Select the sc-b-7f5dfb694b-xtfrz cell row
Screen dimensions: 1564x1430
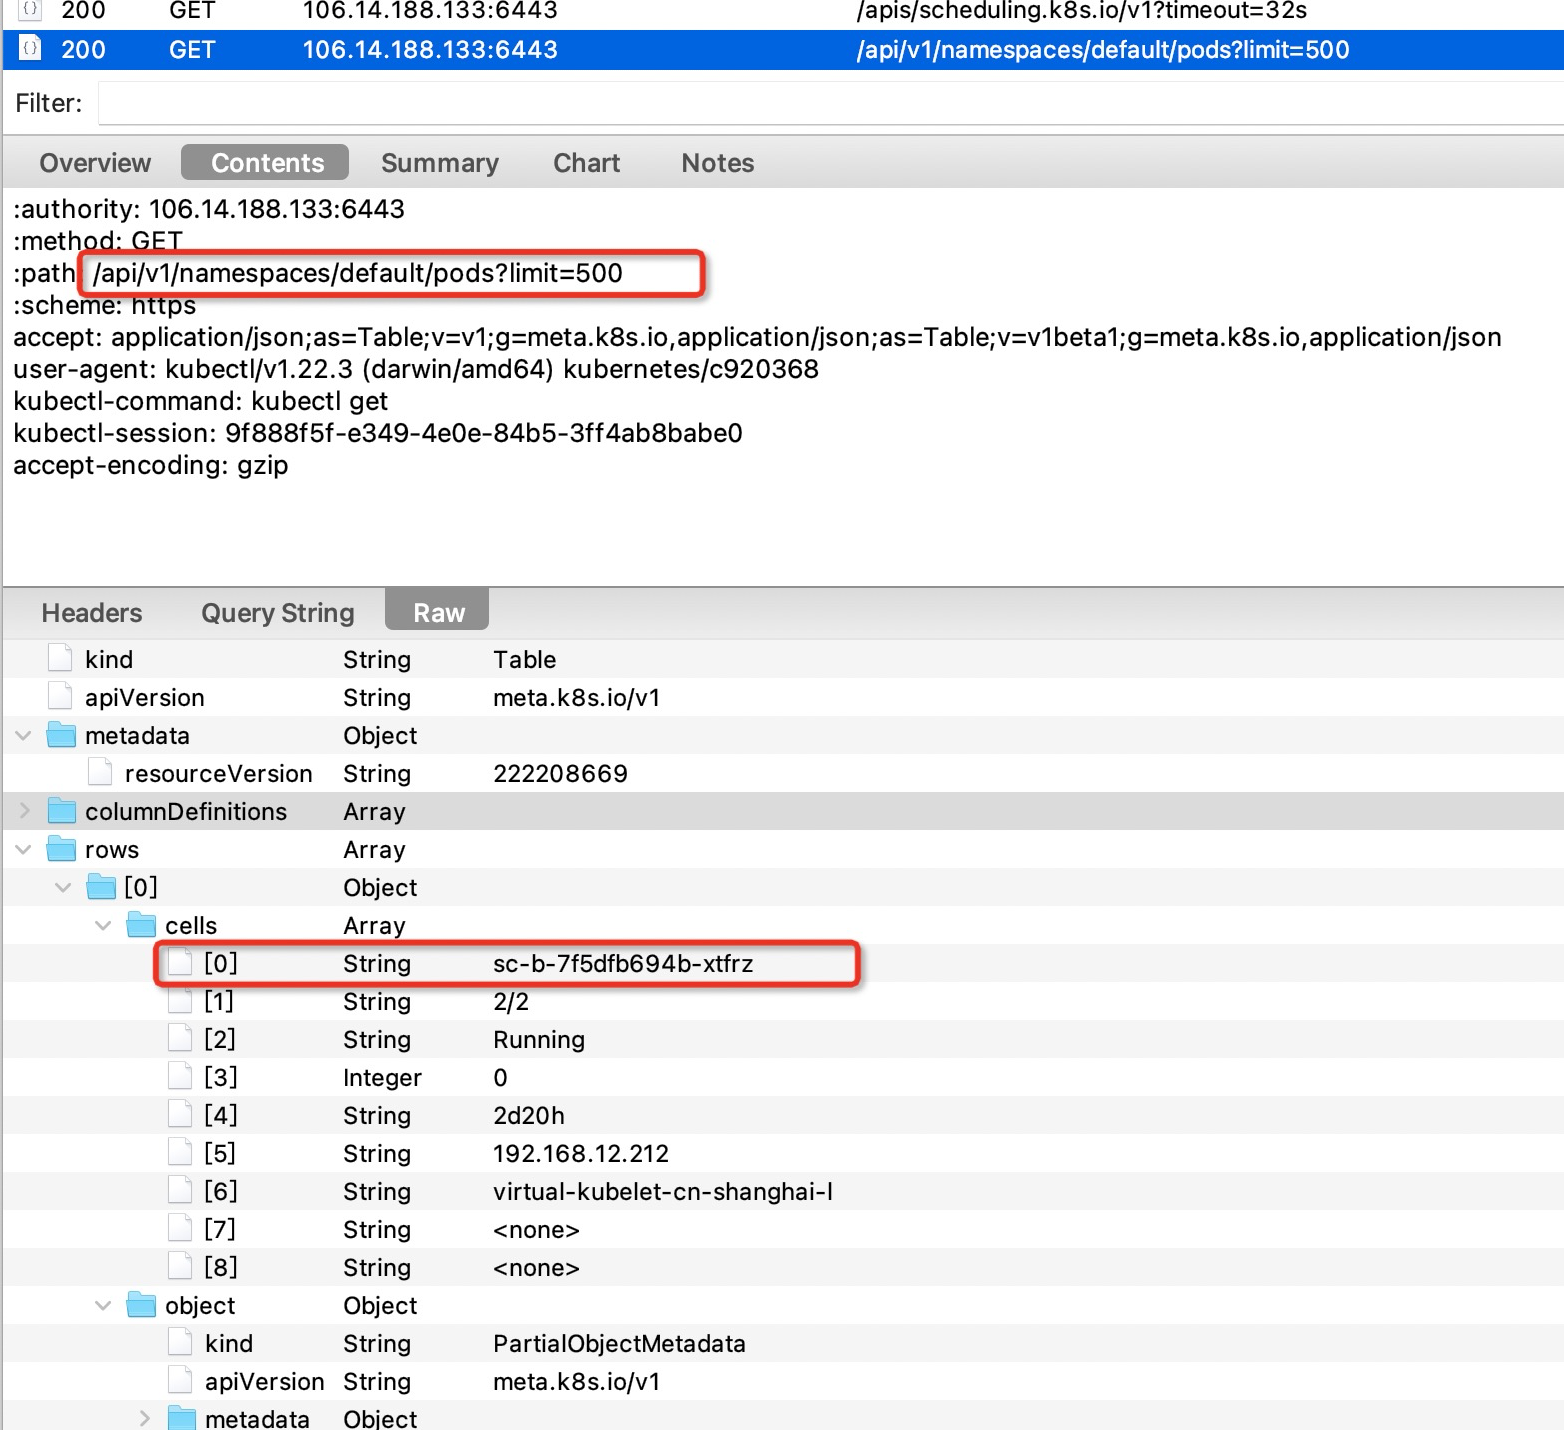tap(622, 964)
